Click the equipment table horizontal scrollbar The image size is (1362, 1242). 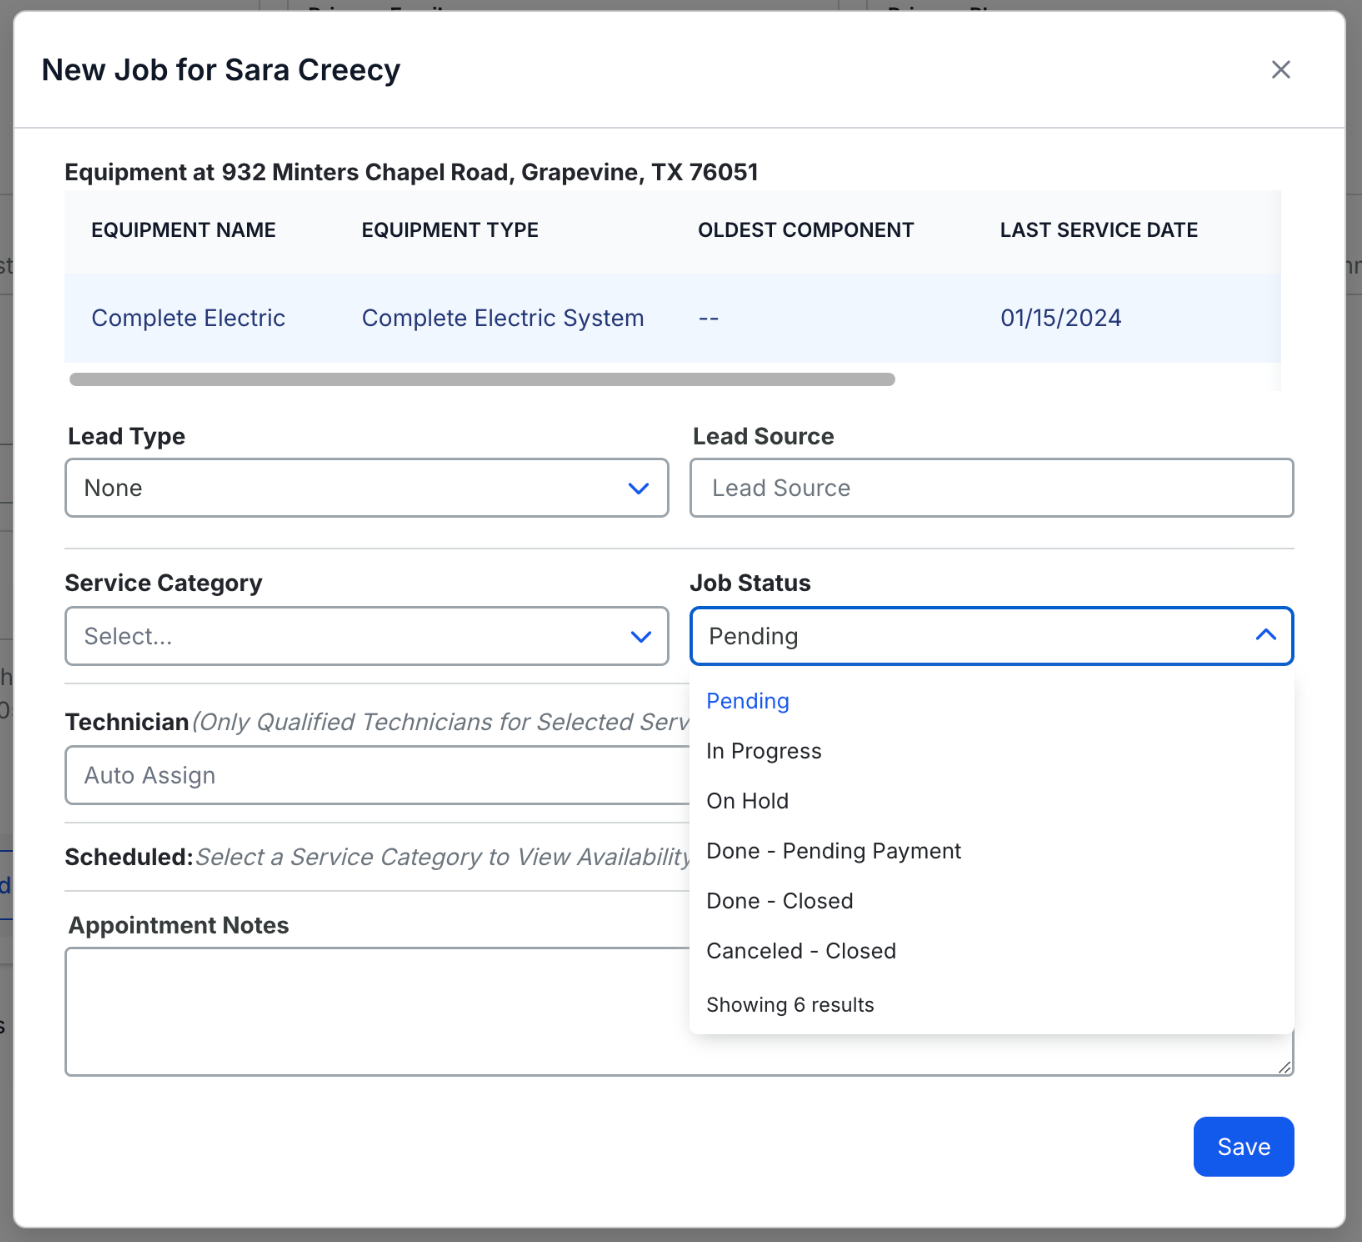click(482, 379)
